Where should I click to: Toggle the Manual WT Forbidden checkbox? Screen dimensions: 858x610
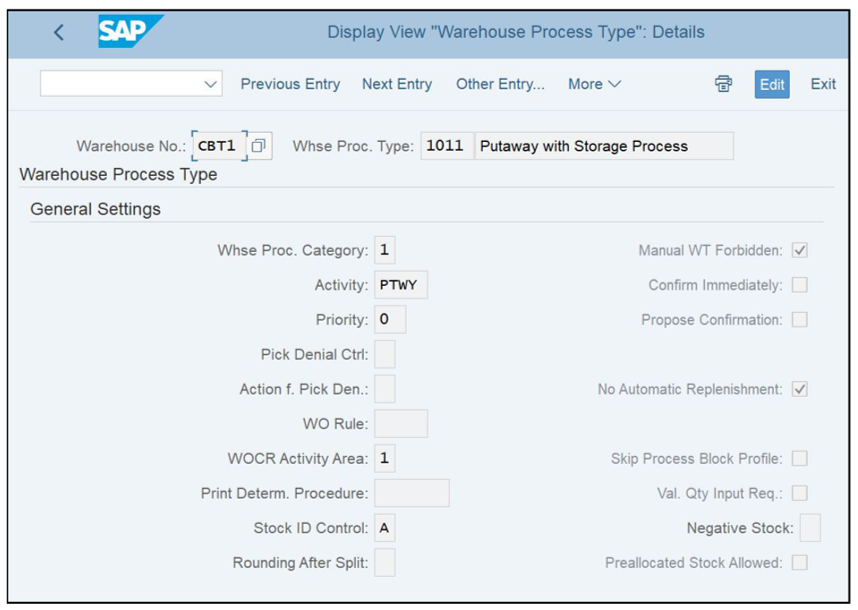point(799,250)
